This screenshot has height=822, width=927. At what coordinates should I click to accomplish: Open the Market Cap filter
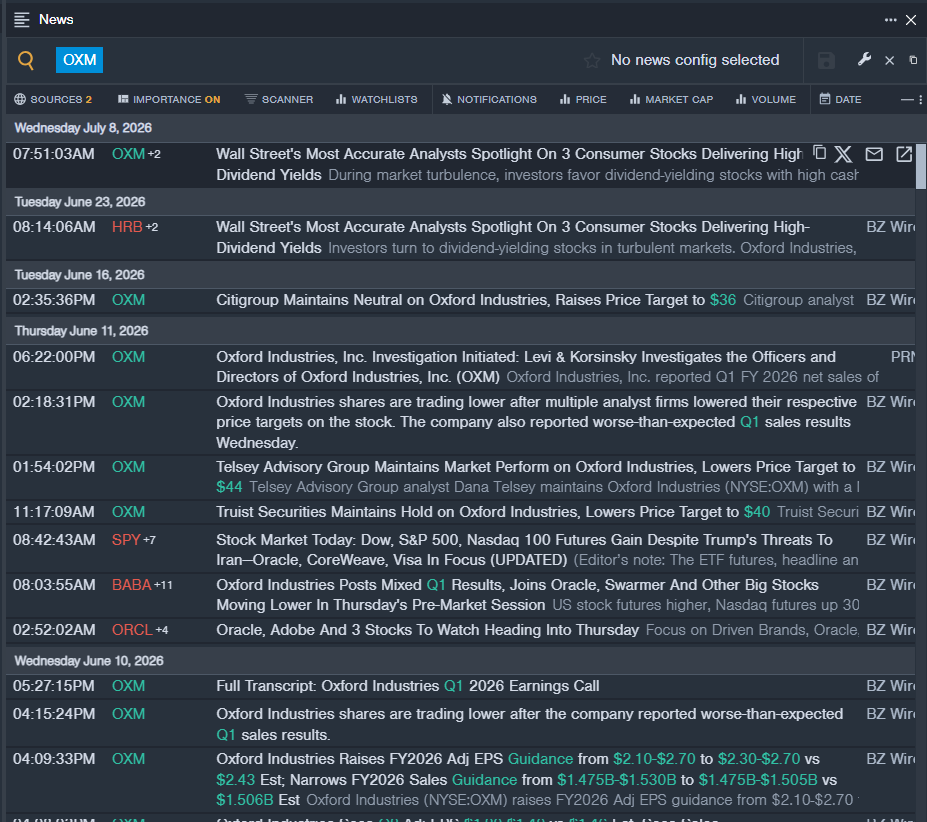(671, 99)
